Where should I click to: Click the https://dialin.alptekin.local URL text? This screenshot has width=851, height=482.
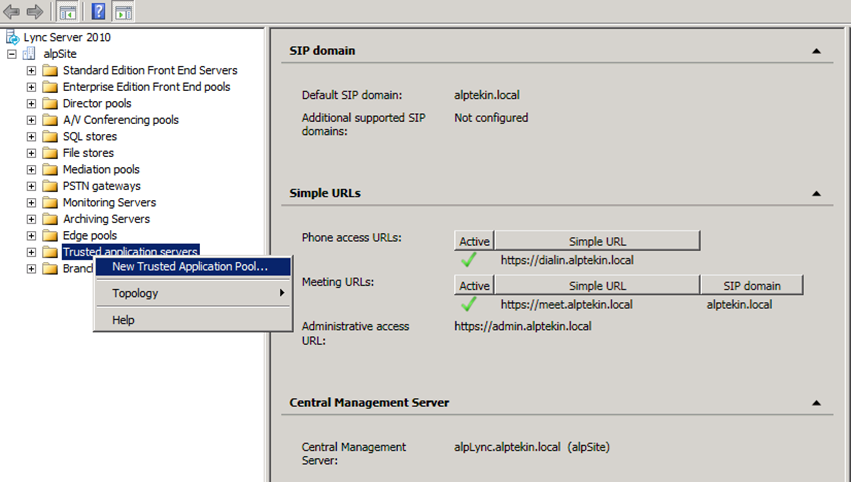[x=567, y=260]
